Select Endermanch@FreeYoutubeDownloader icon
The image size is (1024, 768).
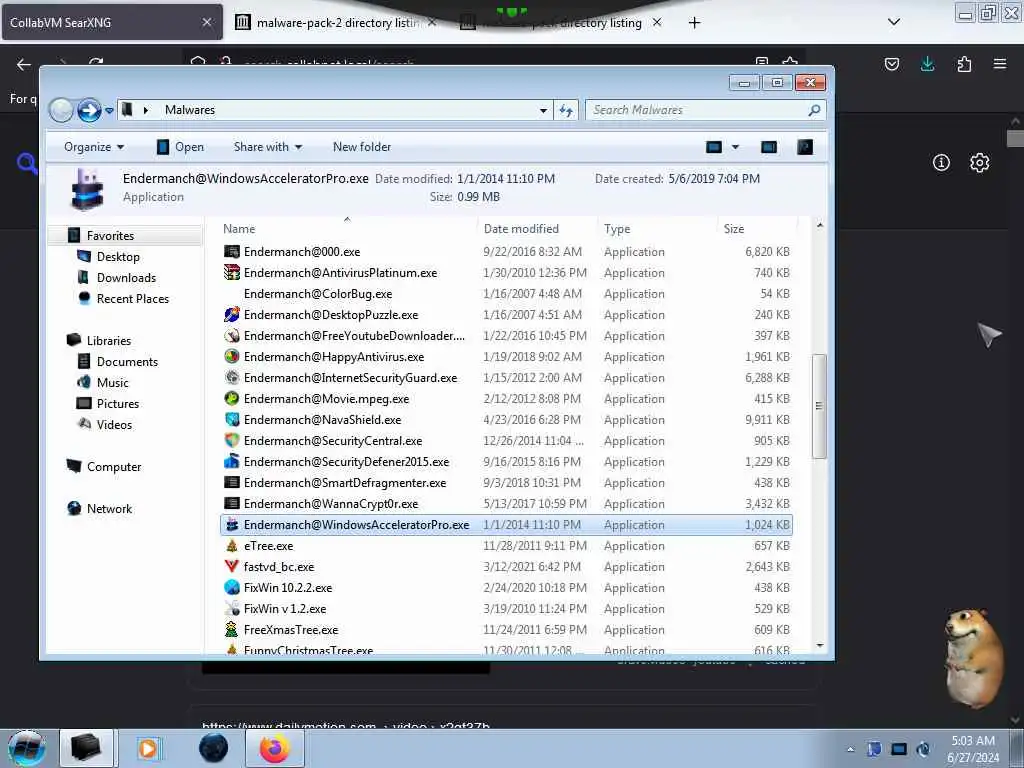[x=232, y=336]
